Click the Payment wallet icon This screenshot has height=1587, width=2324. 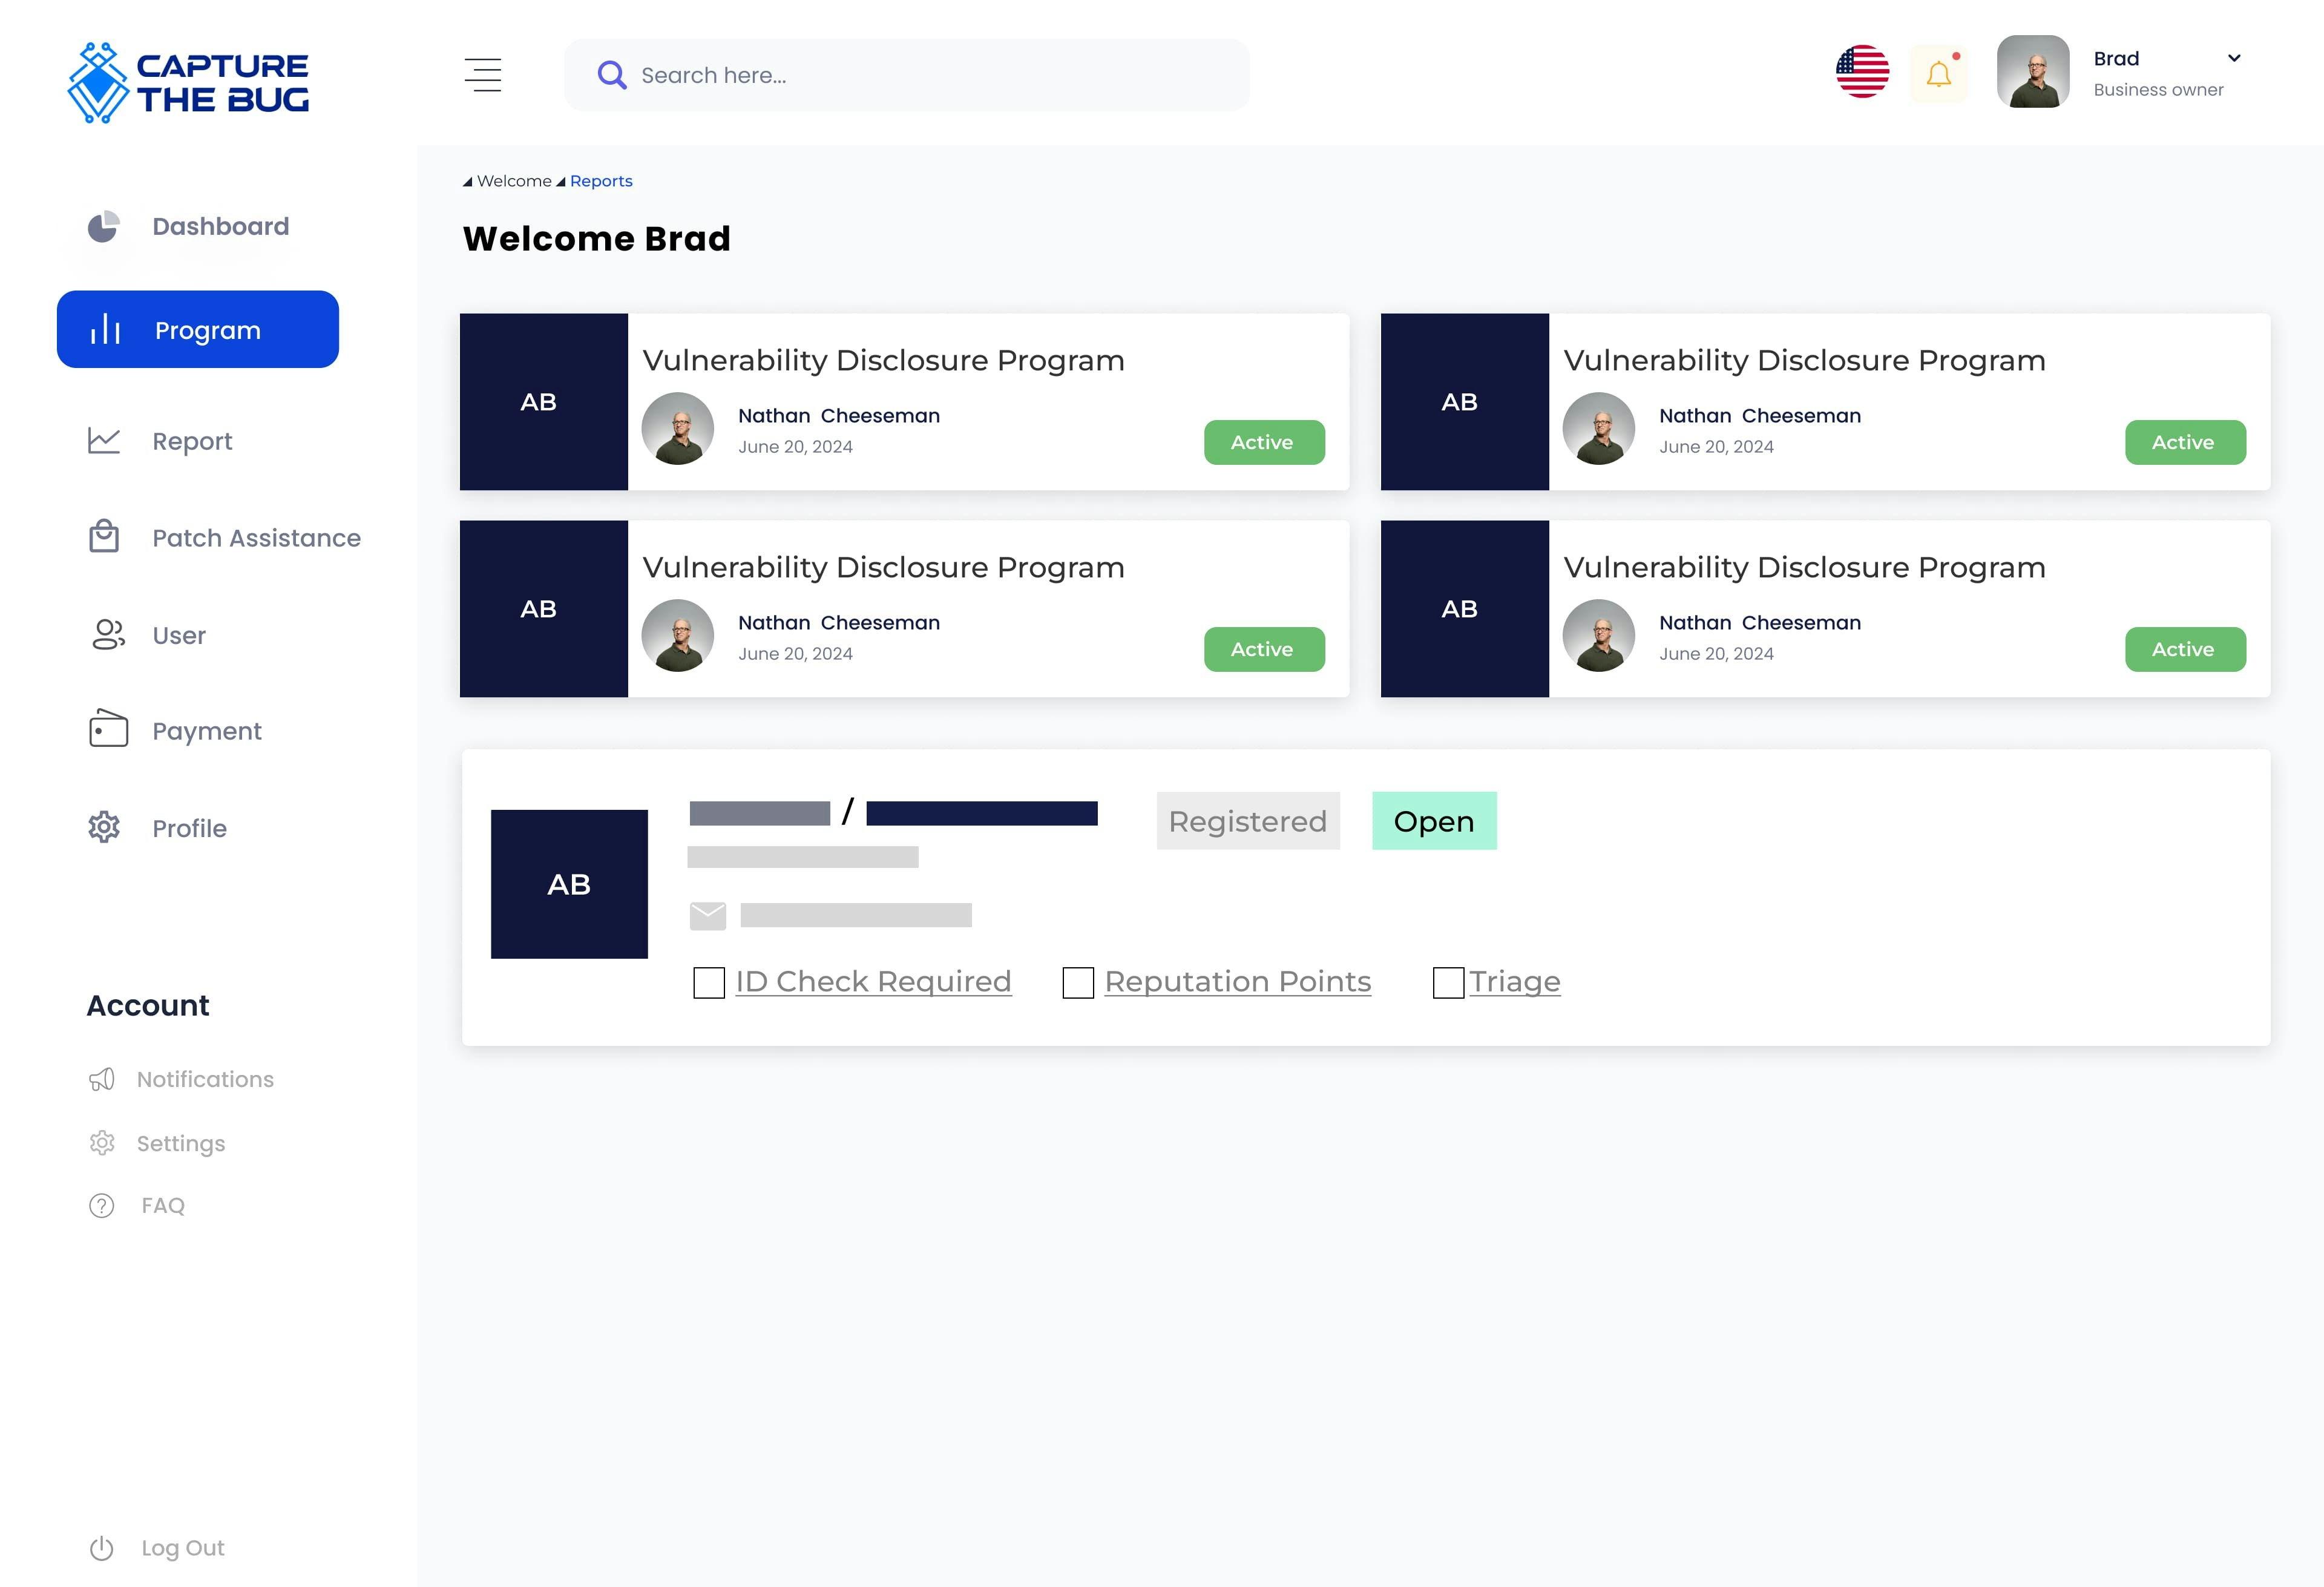coord(108,729)
